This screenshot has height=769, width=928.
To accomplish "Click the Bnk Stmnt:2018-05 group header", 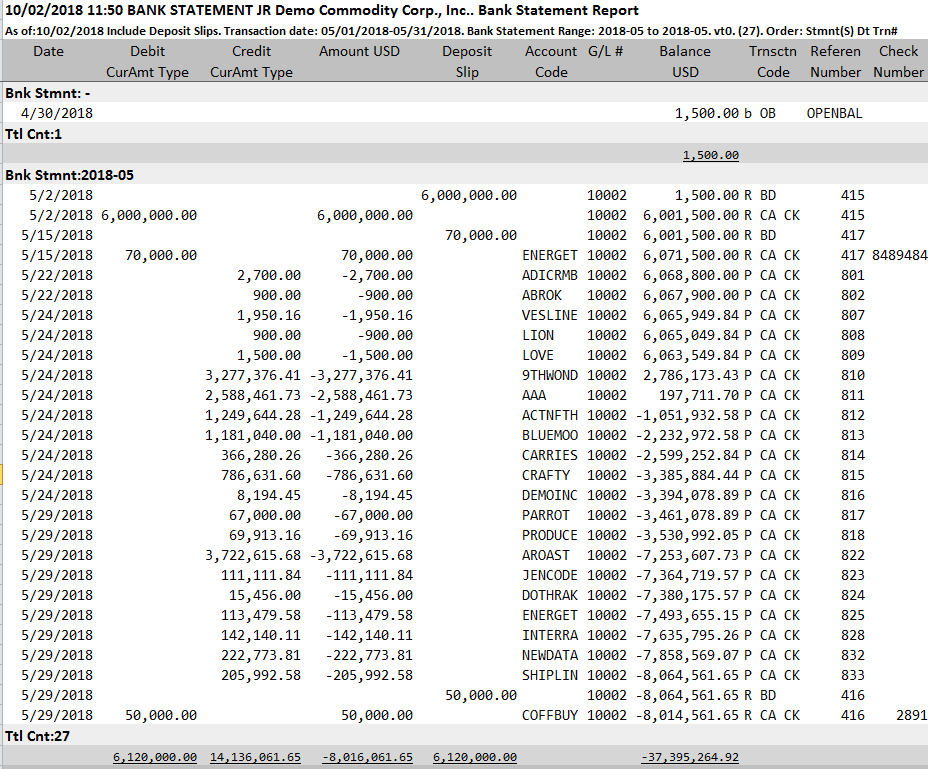I will [69, 175].
